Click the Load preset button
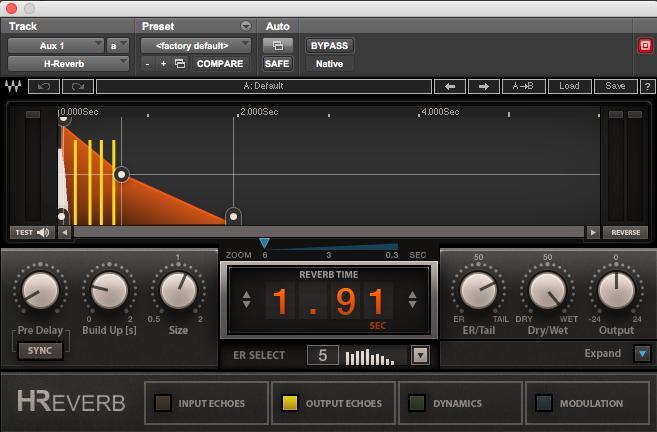This screenshot has width=657, height=432. (569, 86)
